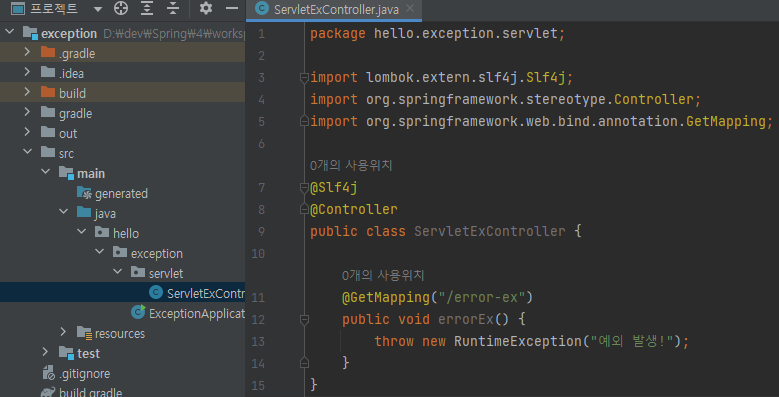This screenshot has height=397, width=779.
Task: Select the test module folder icon
Action: (67, 353)
